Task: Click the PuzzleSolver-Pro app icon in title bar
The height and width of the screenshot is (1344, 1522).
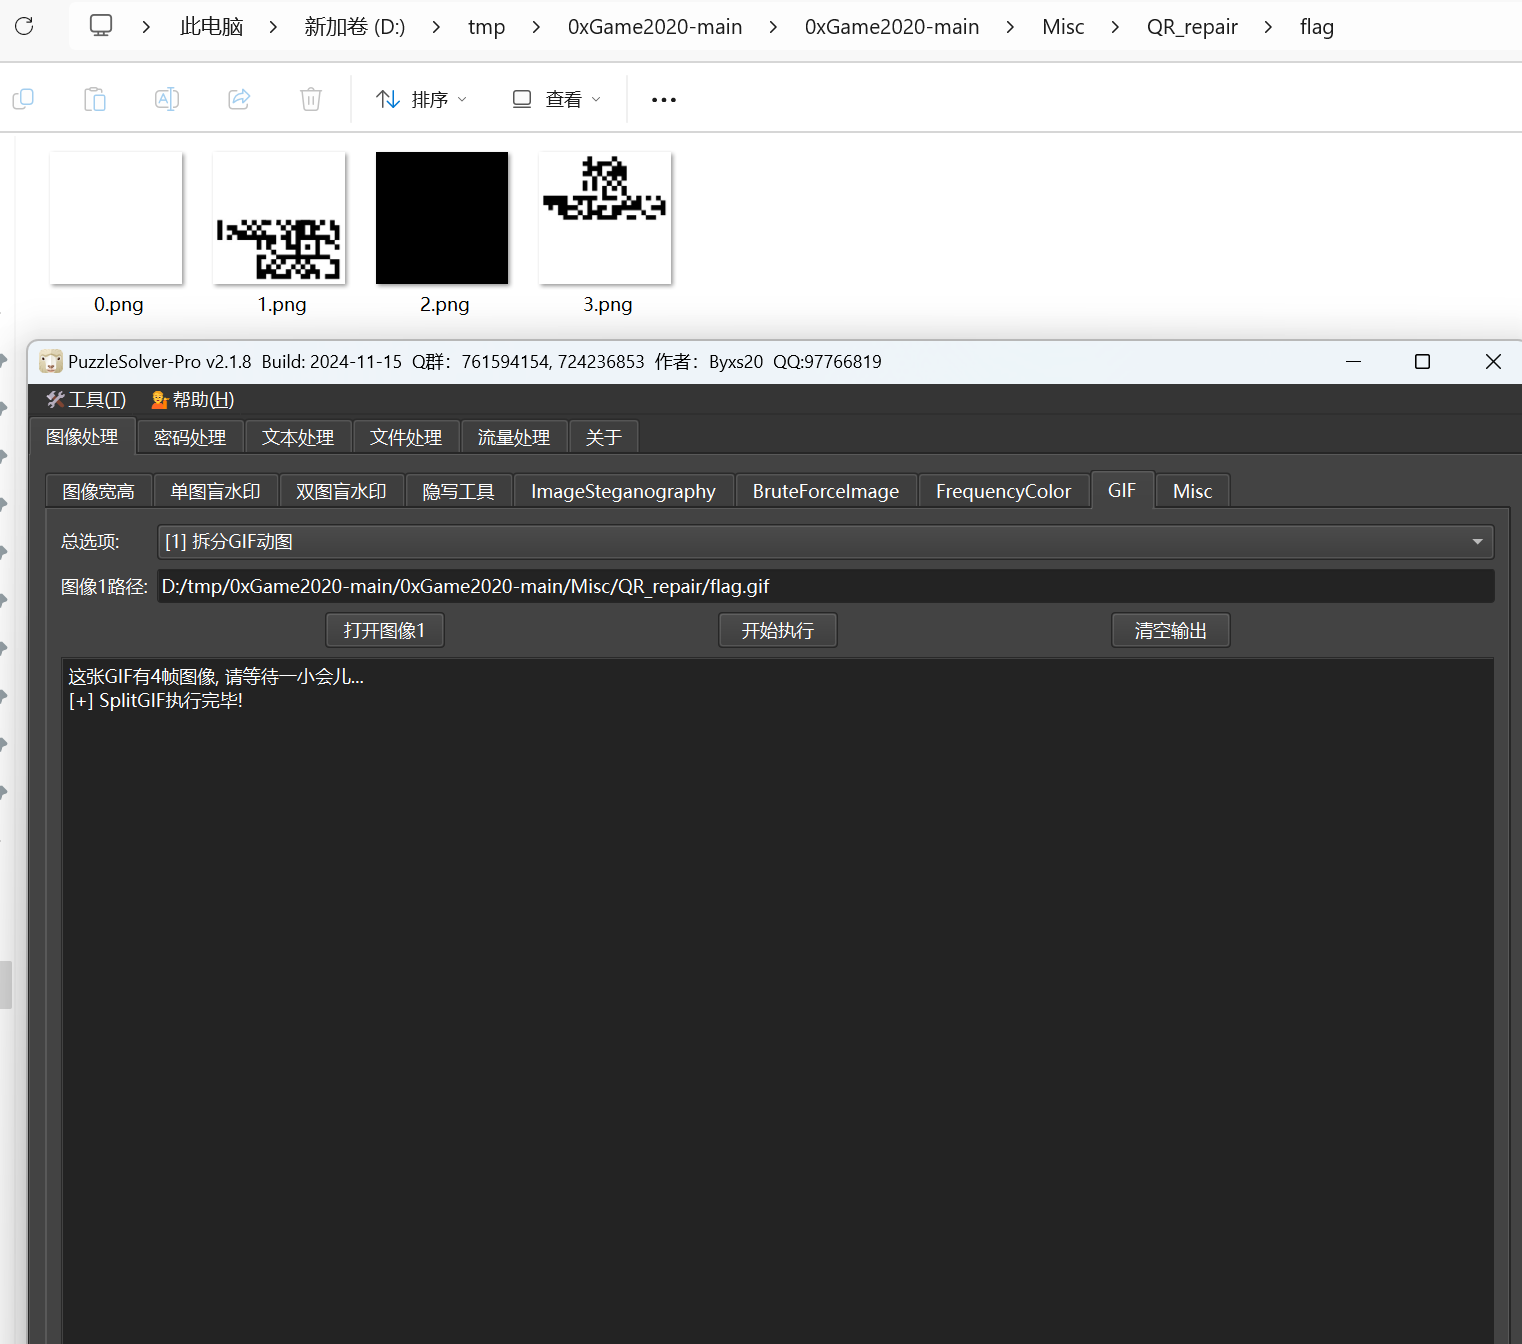Action: click(x=51, y=362)
